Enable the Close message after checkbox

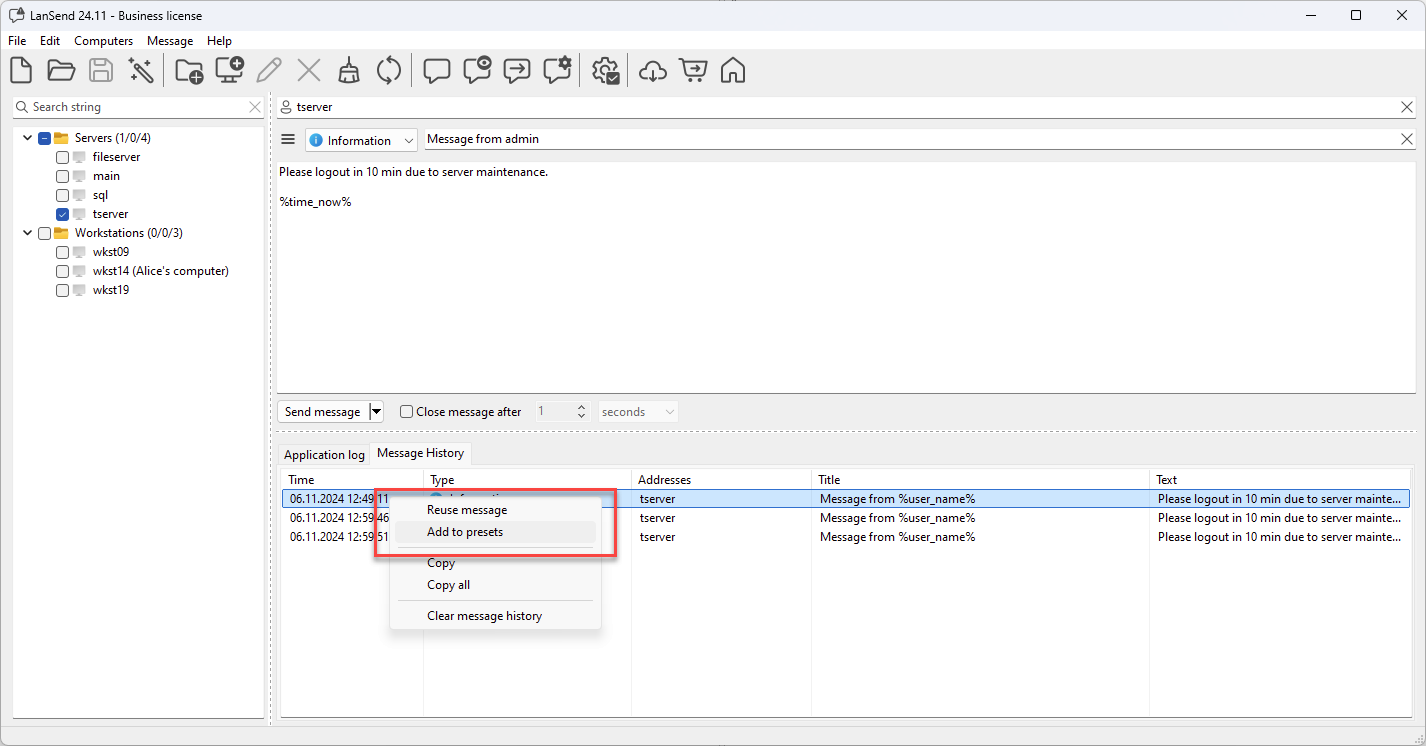406,411
